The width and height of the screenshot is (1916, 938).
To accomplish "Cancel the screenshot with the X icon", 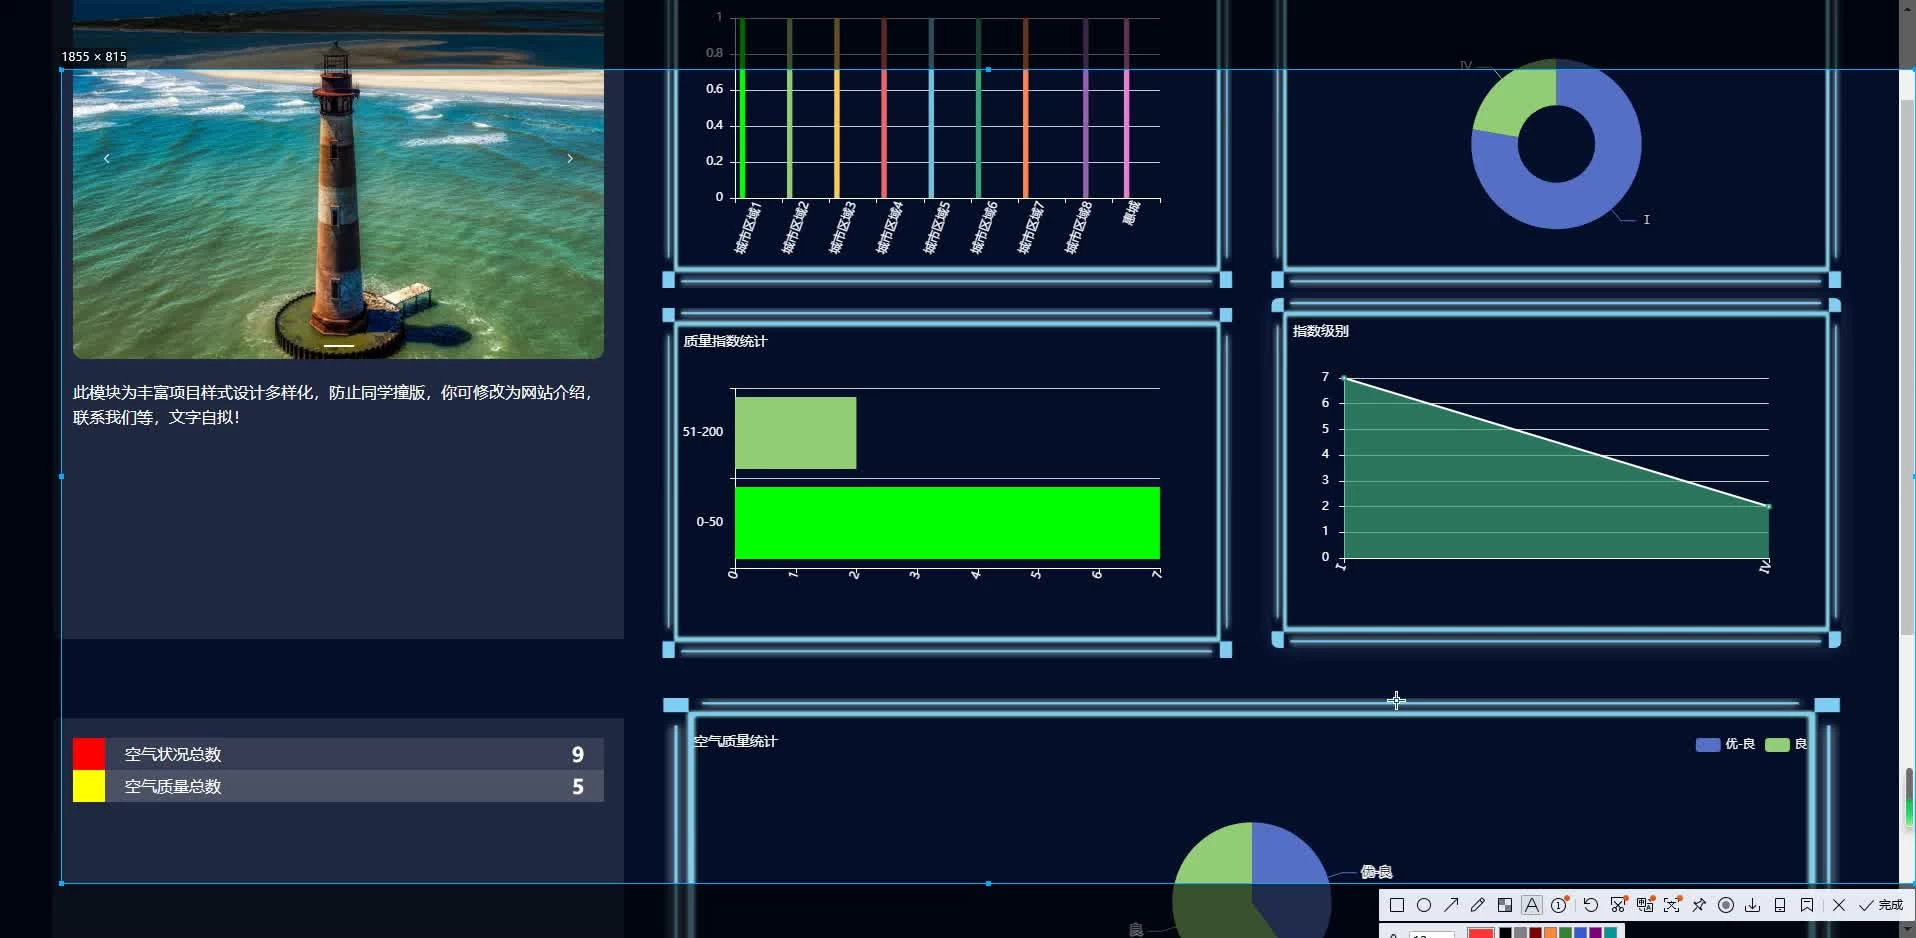I will (1839, 905).
